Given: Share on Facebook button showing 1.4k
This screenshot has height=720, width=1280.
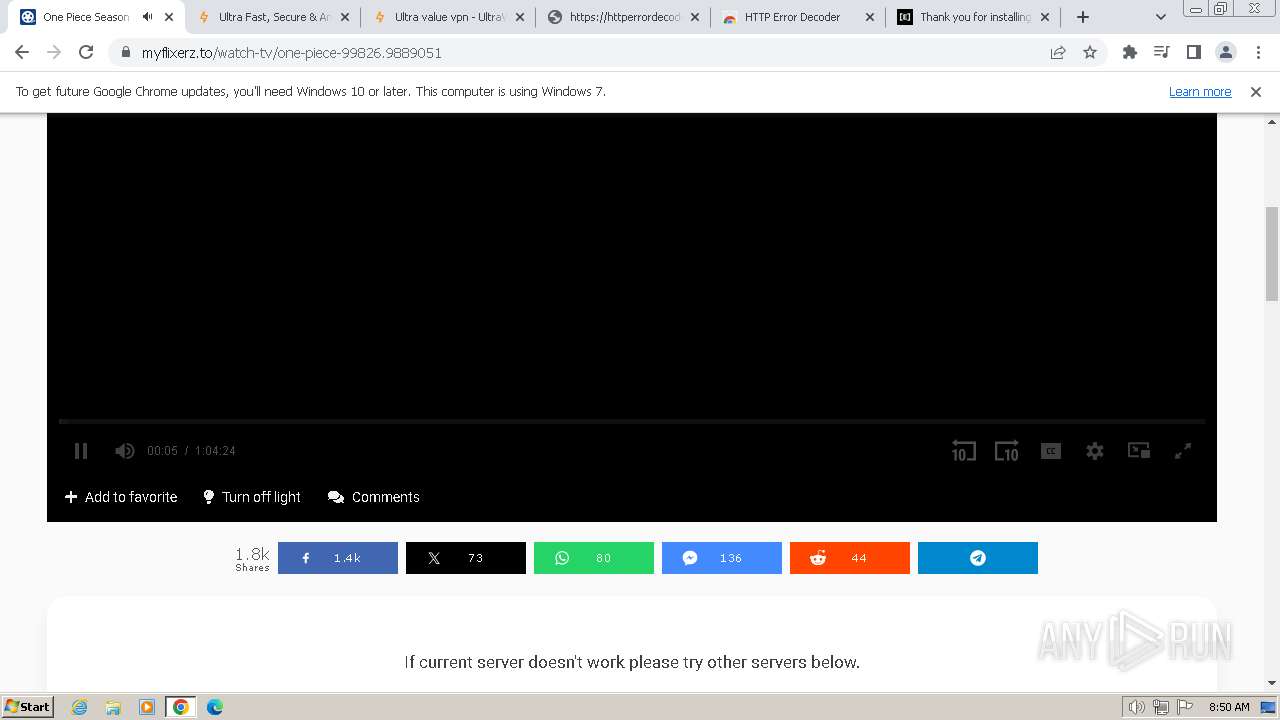Looking at the screenshot, I should point(338,558).
